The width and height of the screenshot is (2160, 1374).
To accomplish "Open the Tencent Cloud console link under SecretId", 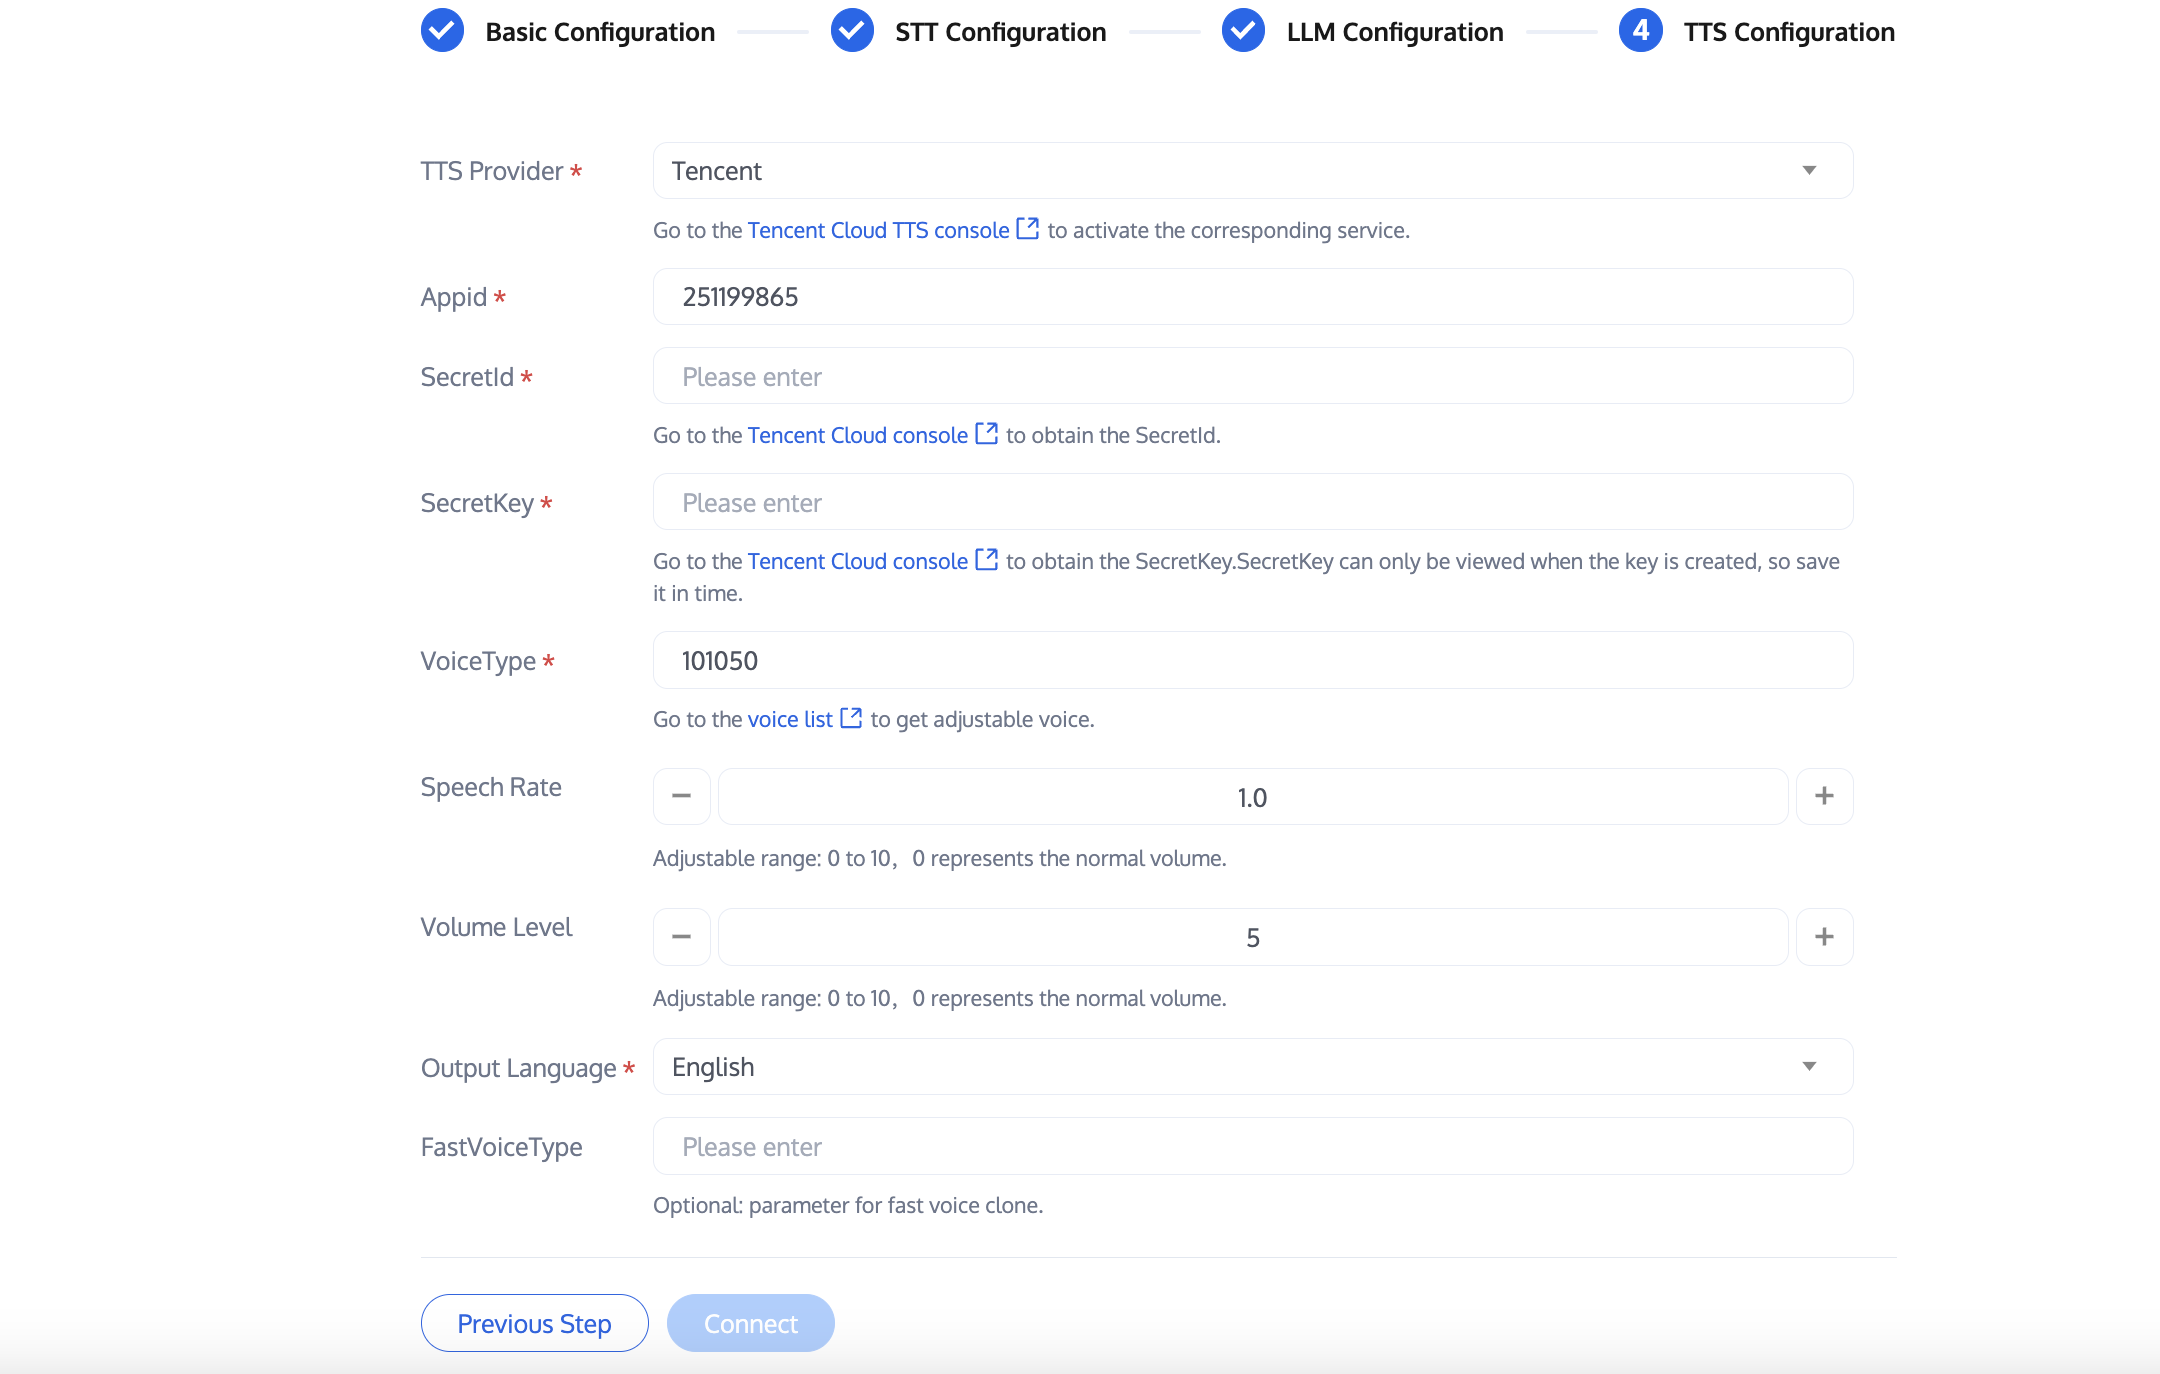I will (857, 435).
